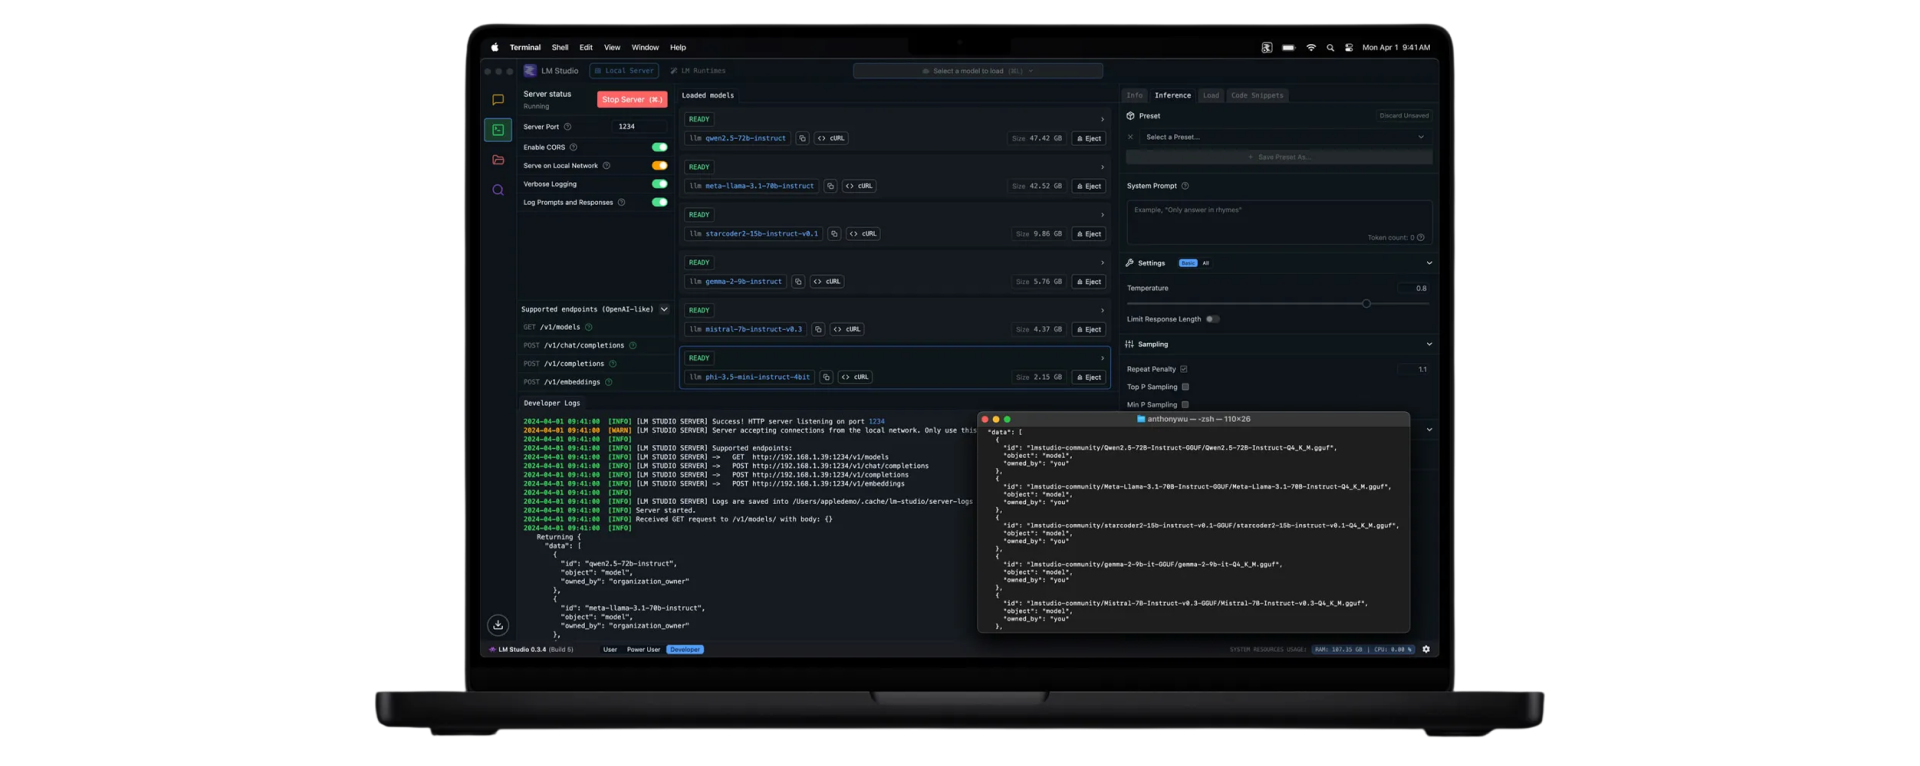Open the Chat view in the sidebar
Screen dimensions: 1920x766
click(x=498, y=100)
